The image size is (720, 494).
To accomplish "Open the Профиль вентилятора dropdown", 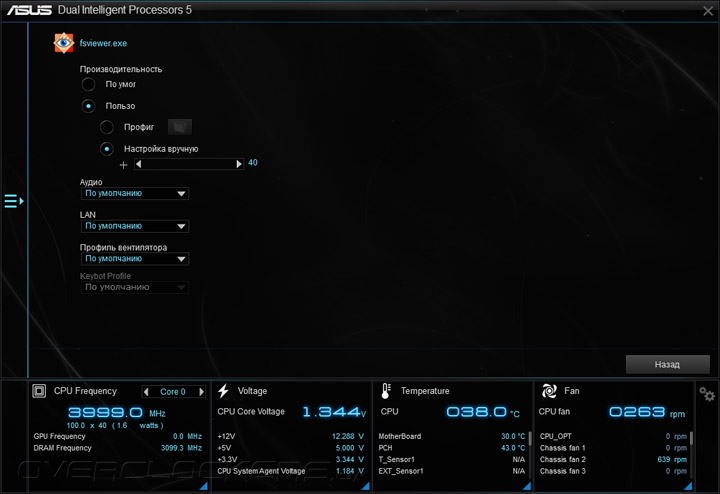I will (135, 259).
